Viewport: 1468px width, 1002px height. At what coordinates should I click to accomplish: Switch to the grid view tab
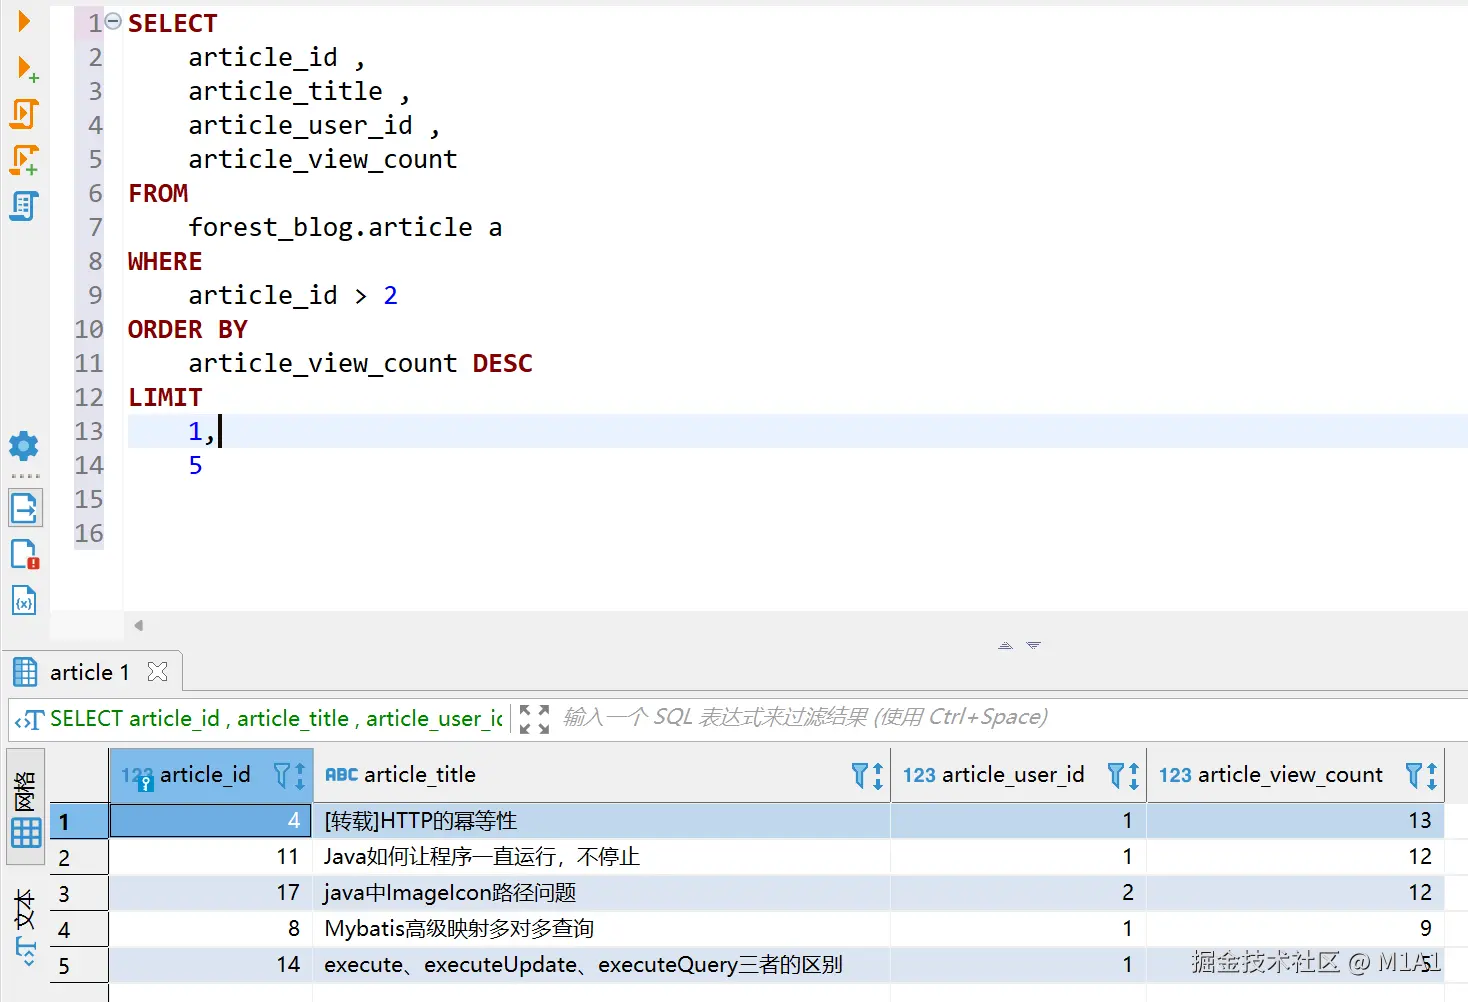(x=26, y=808)
